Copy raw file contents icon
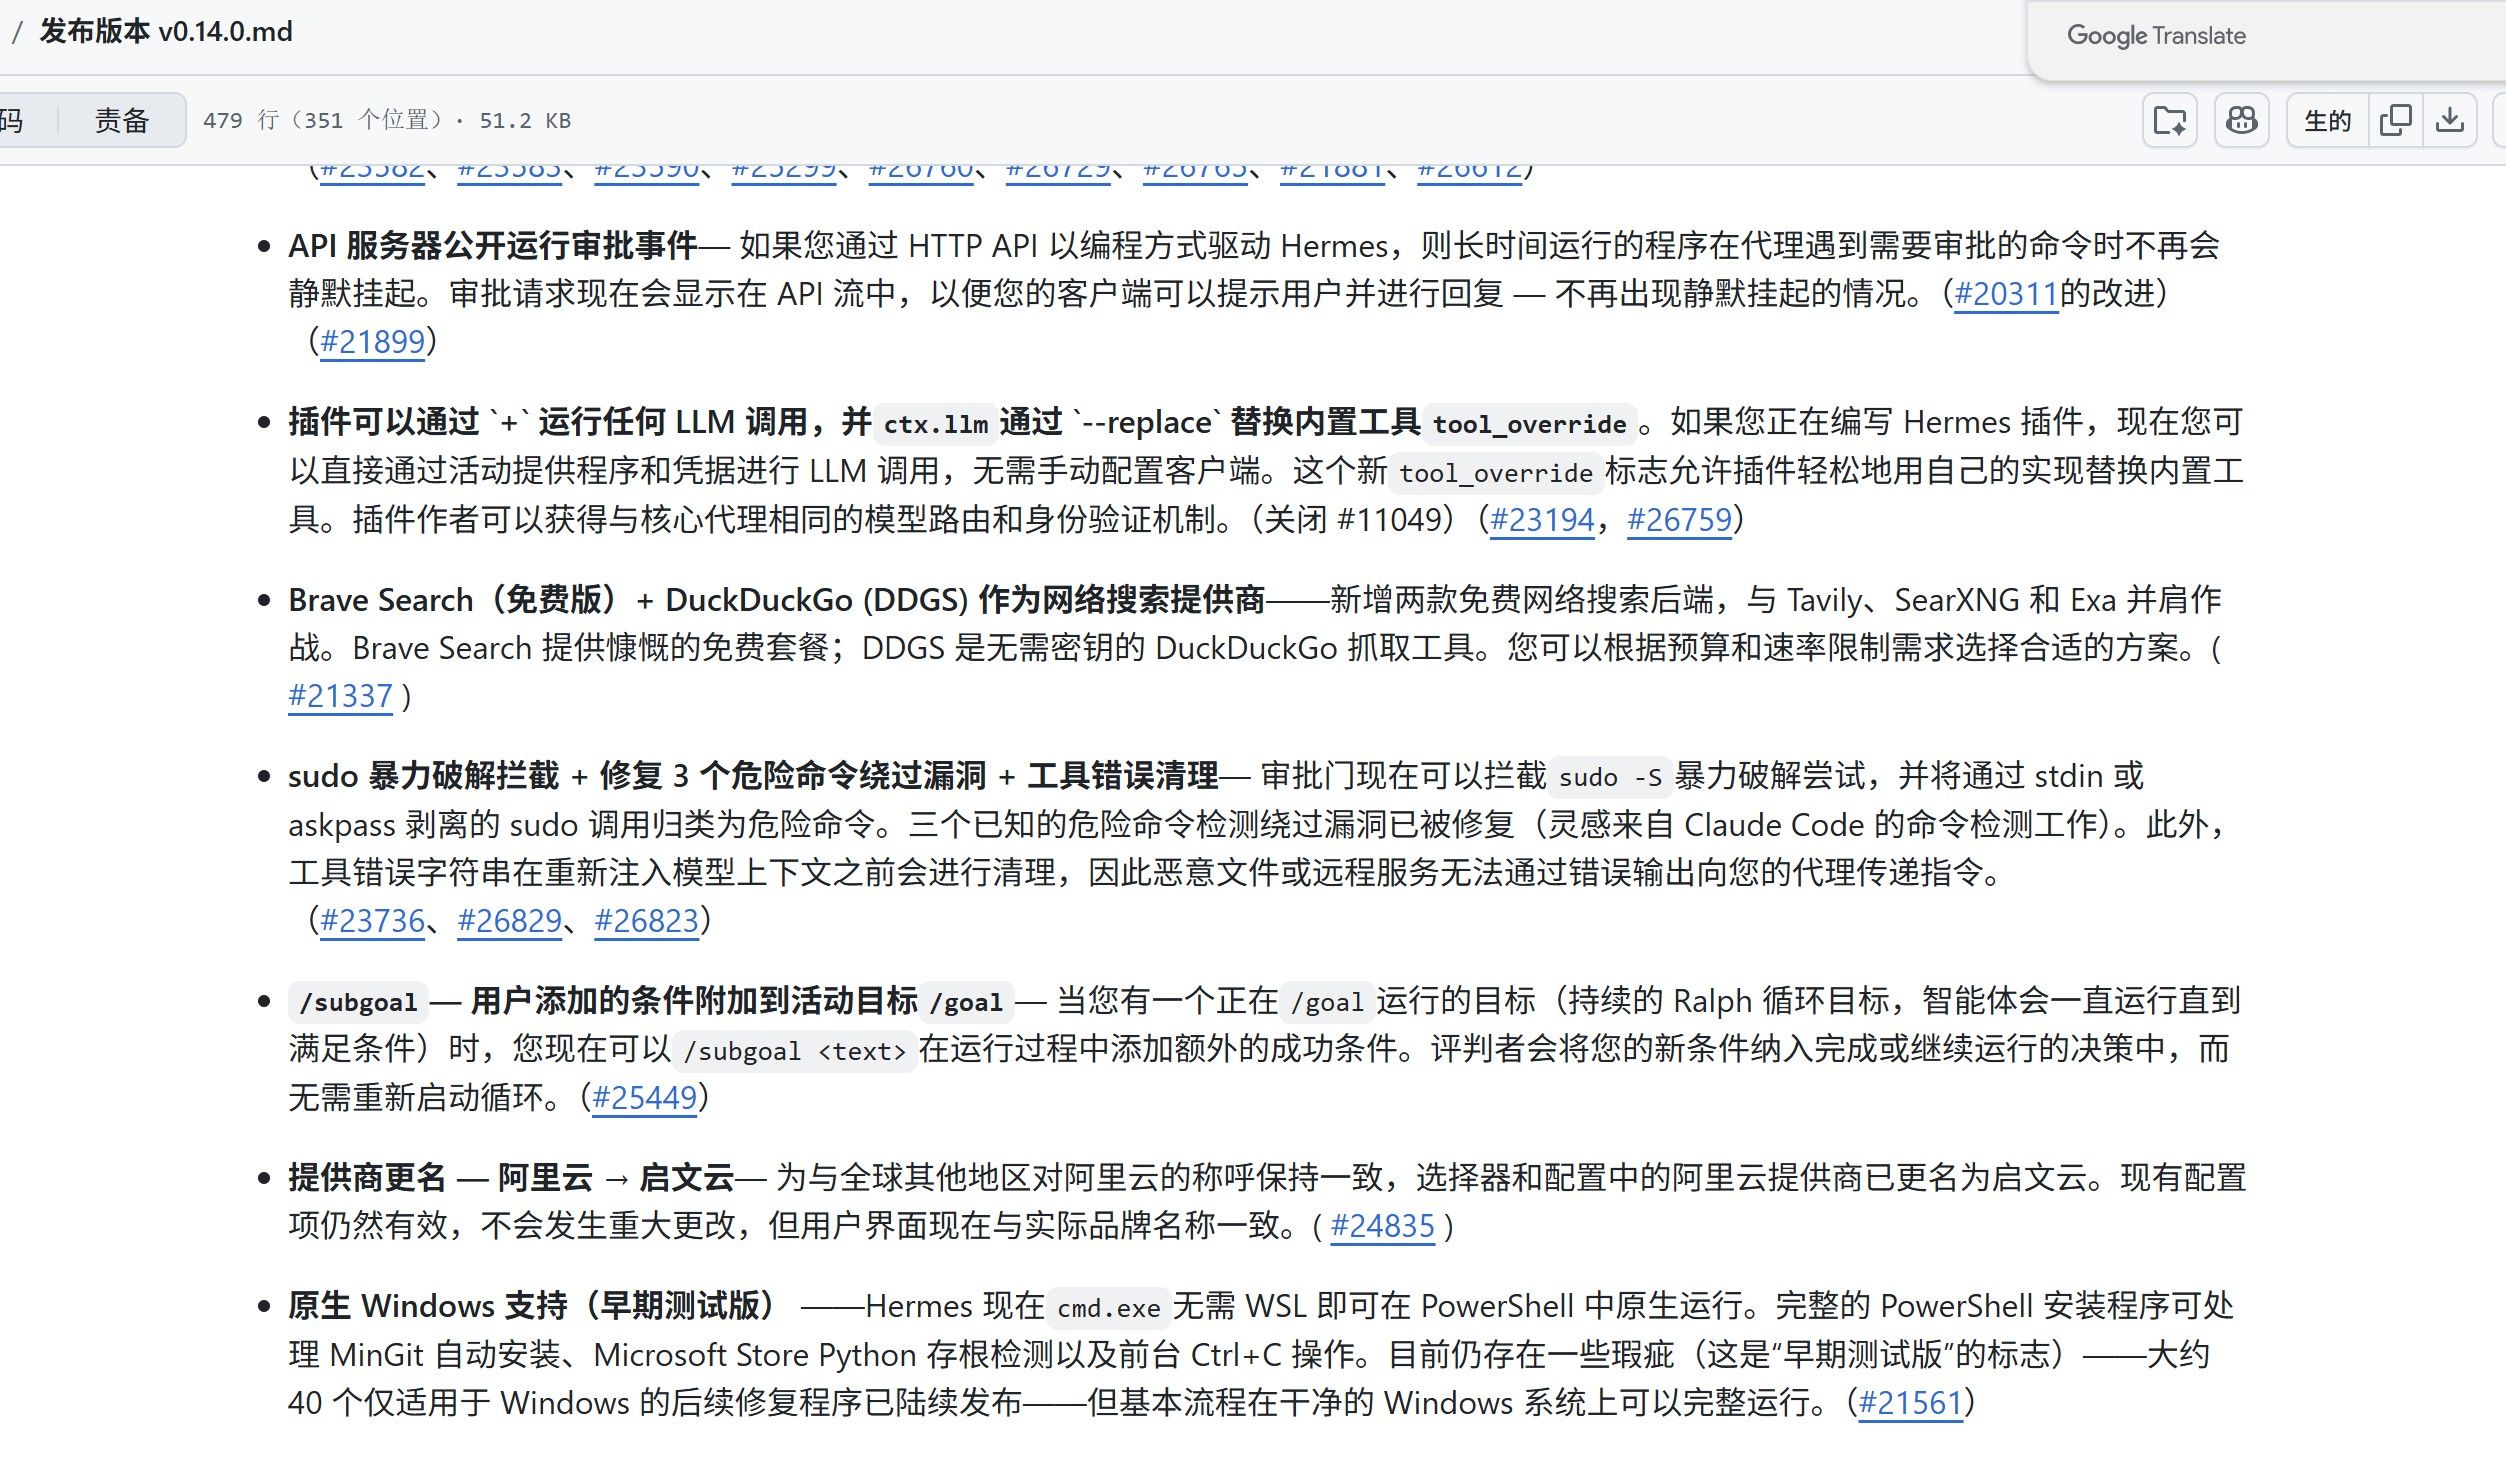2506x1462 pixels. point(2395,121)
